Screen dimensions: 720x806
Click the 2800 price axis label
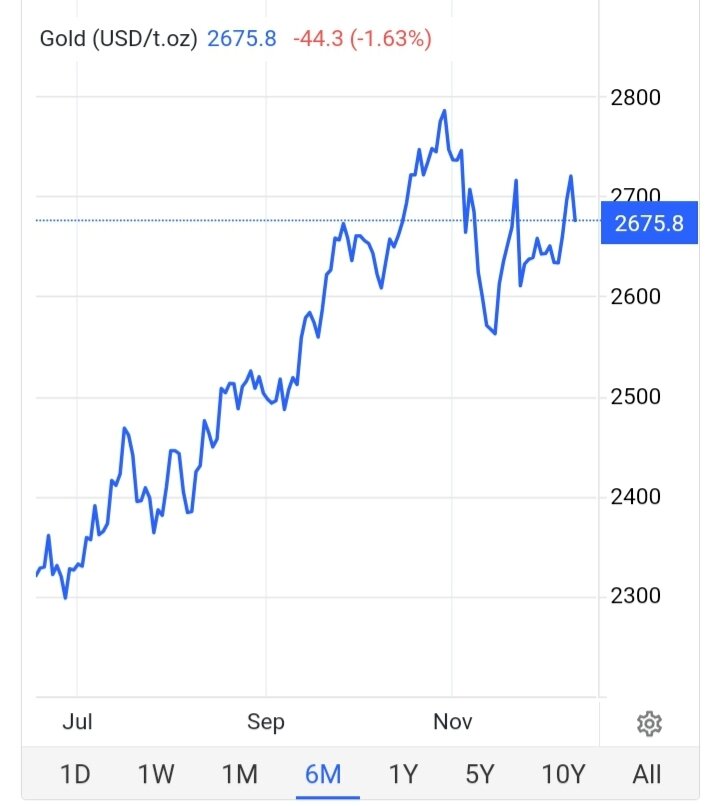coord(634,98)
